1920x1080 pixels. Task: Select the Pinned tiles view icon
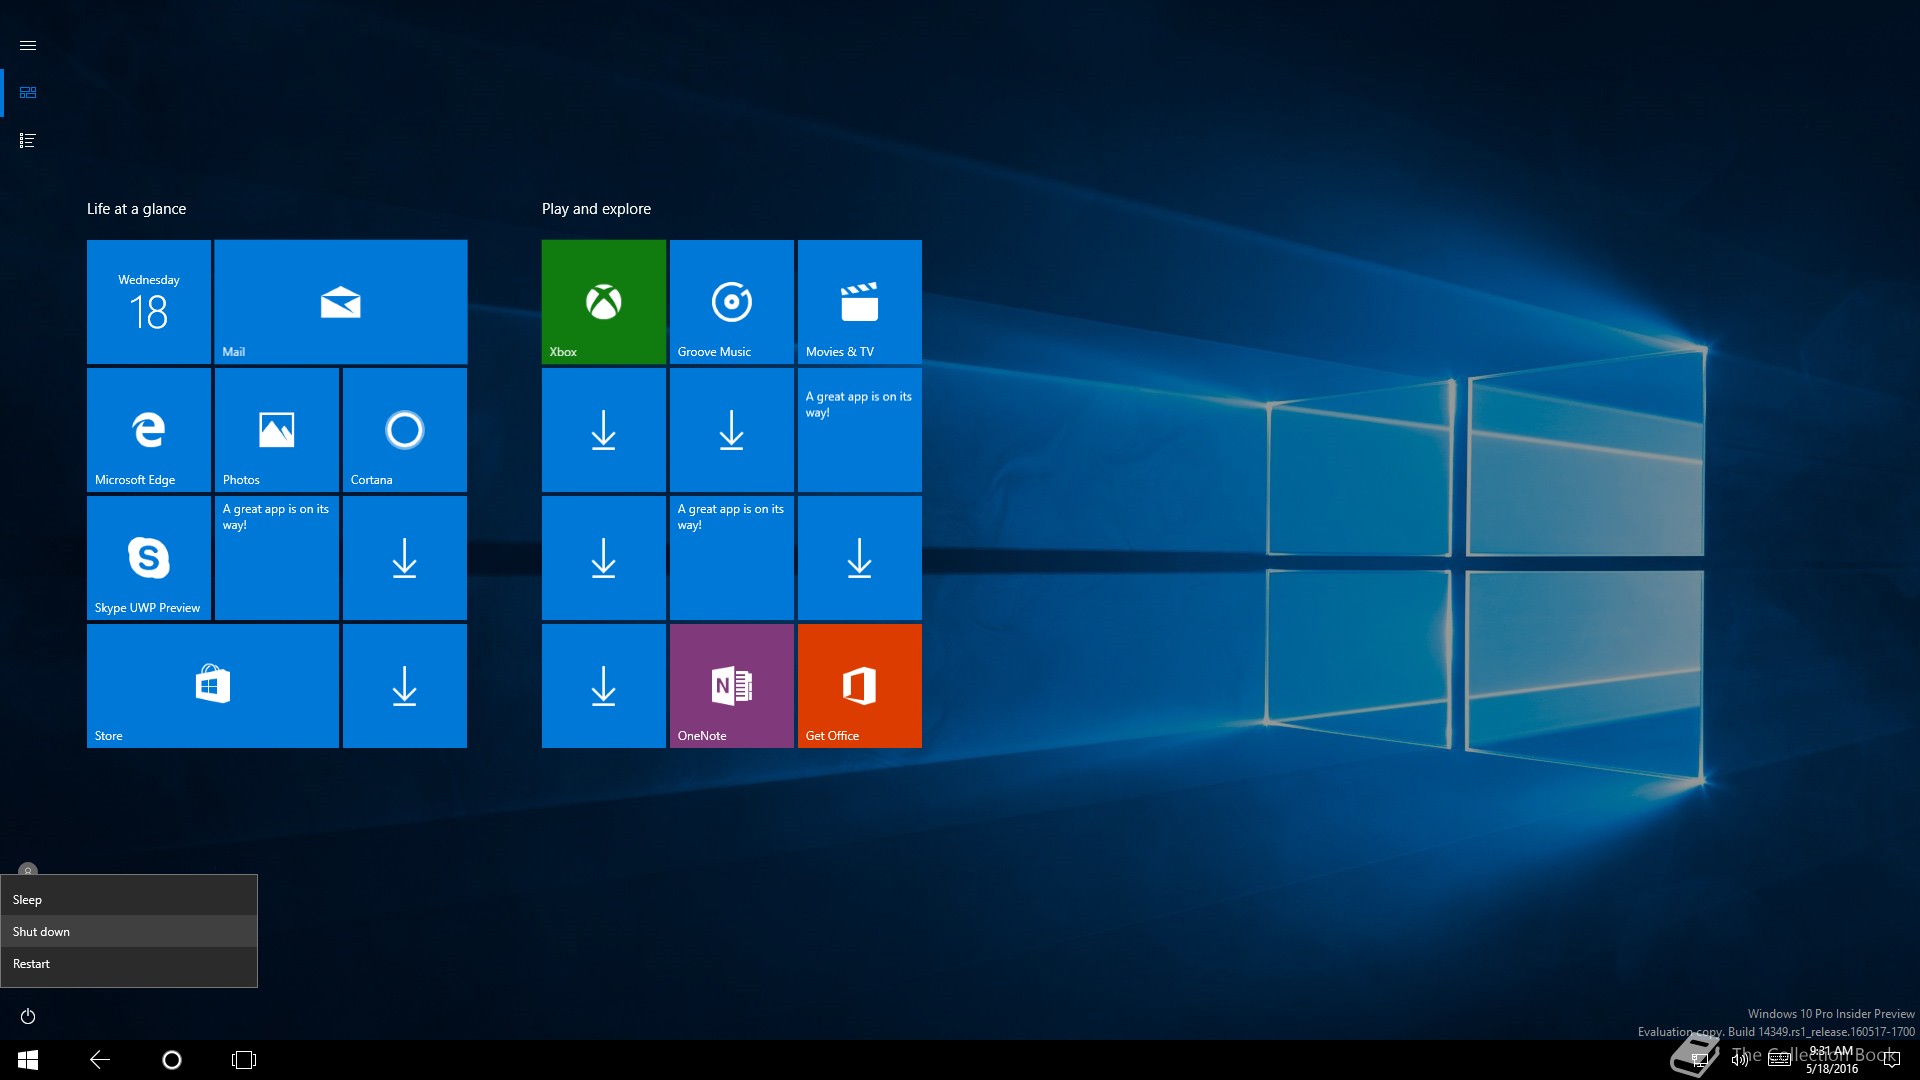click(x=28, y=92)
